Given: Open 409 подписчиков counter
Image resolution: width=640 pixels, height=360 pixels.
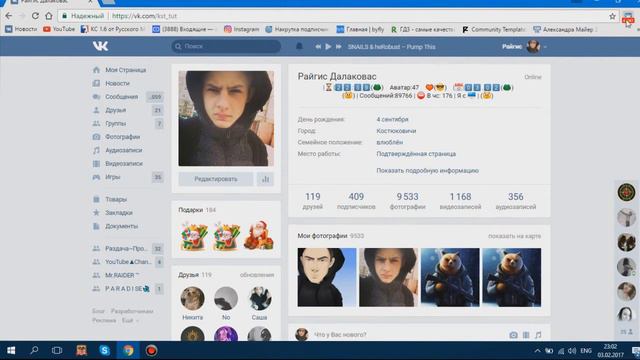Looking at the screenshot, I should click(356, 201).
